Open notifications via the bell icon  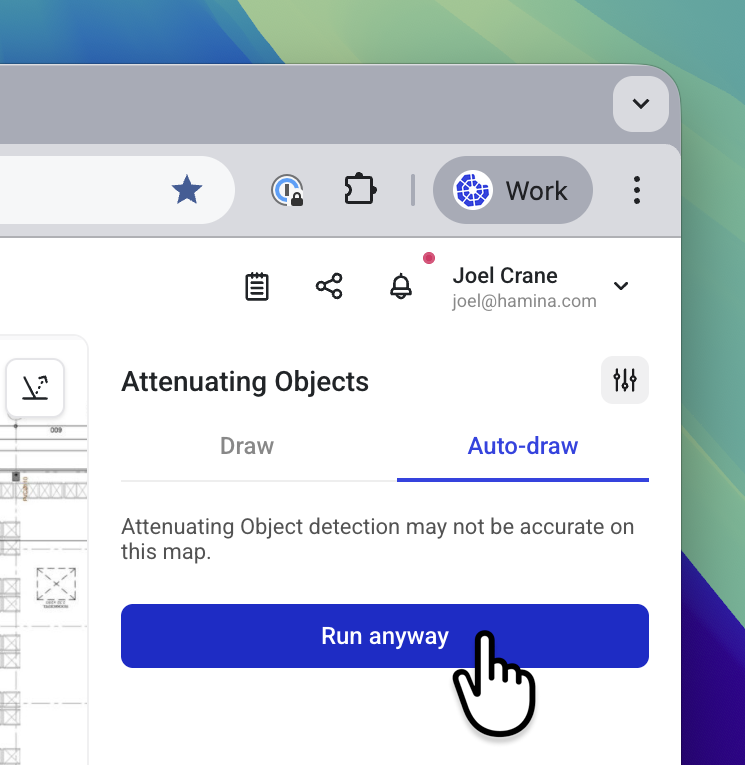401,287
